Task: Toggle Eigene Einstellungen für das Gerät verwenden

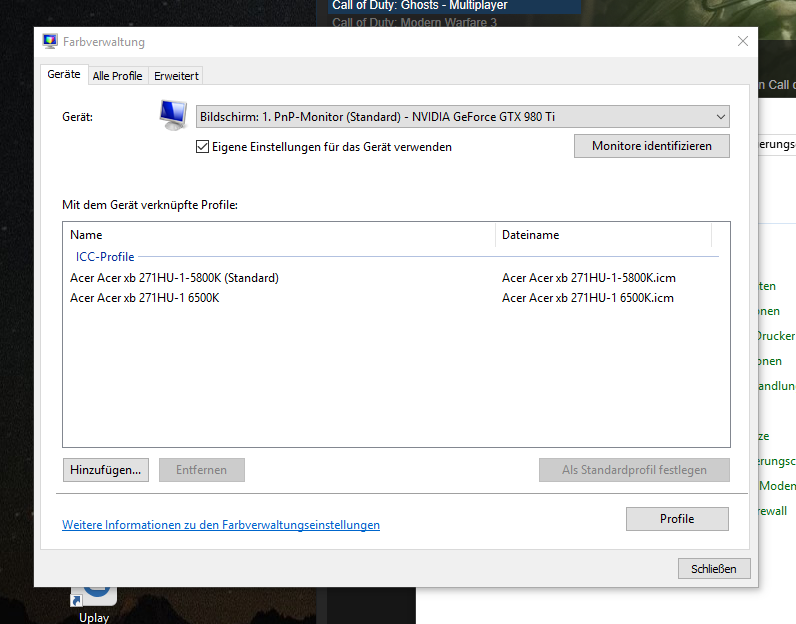Action: [202, 147]
